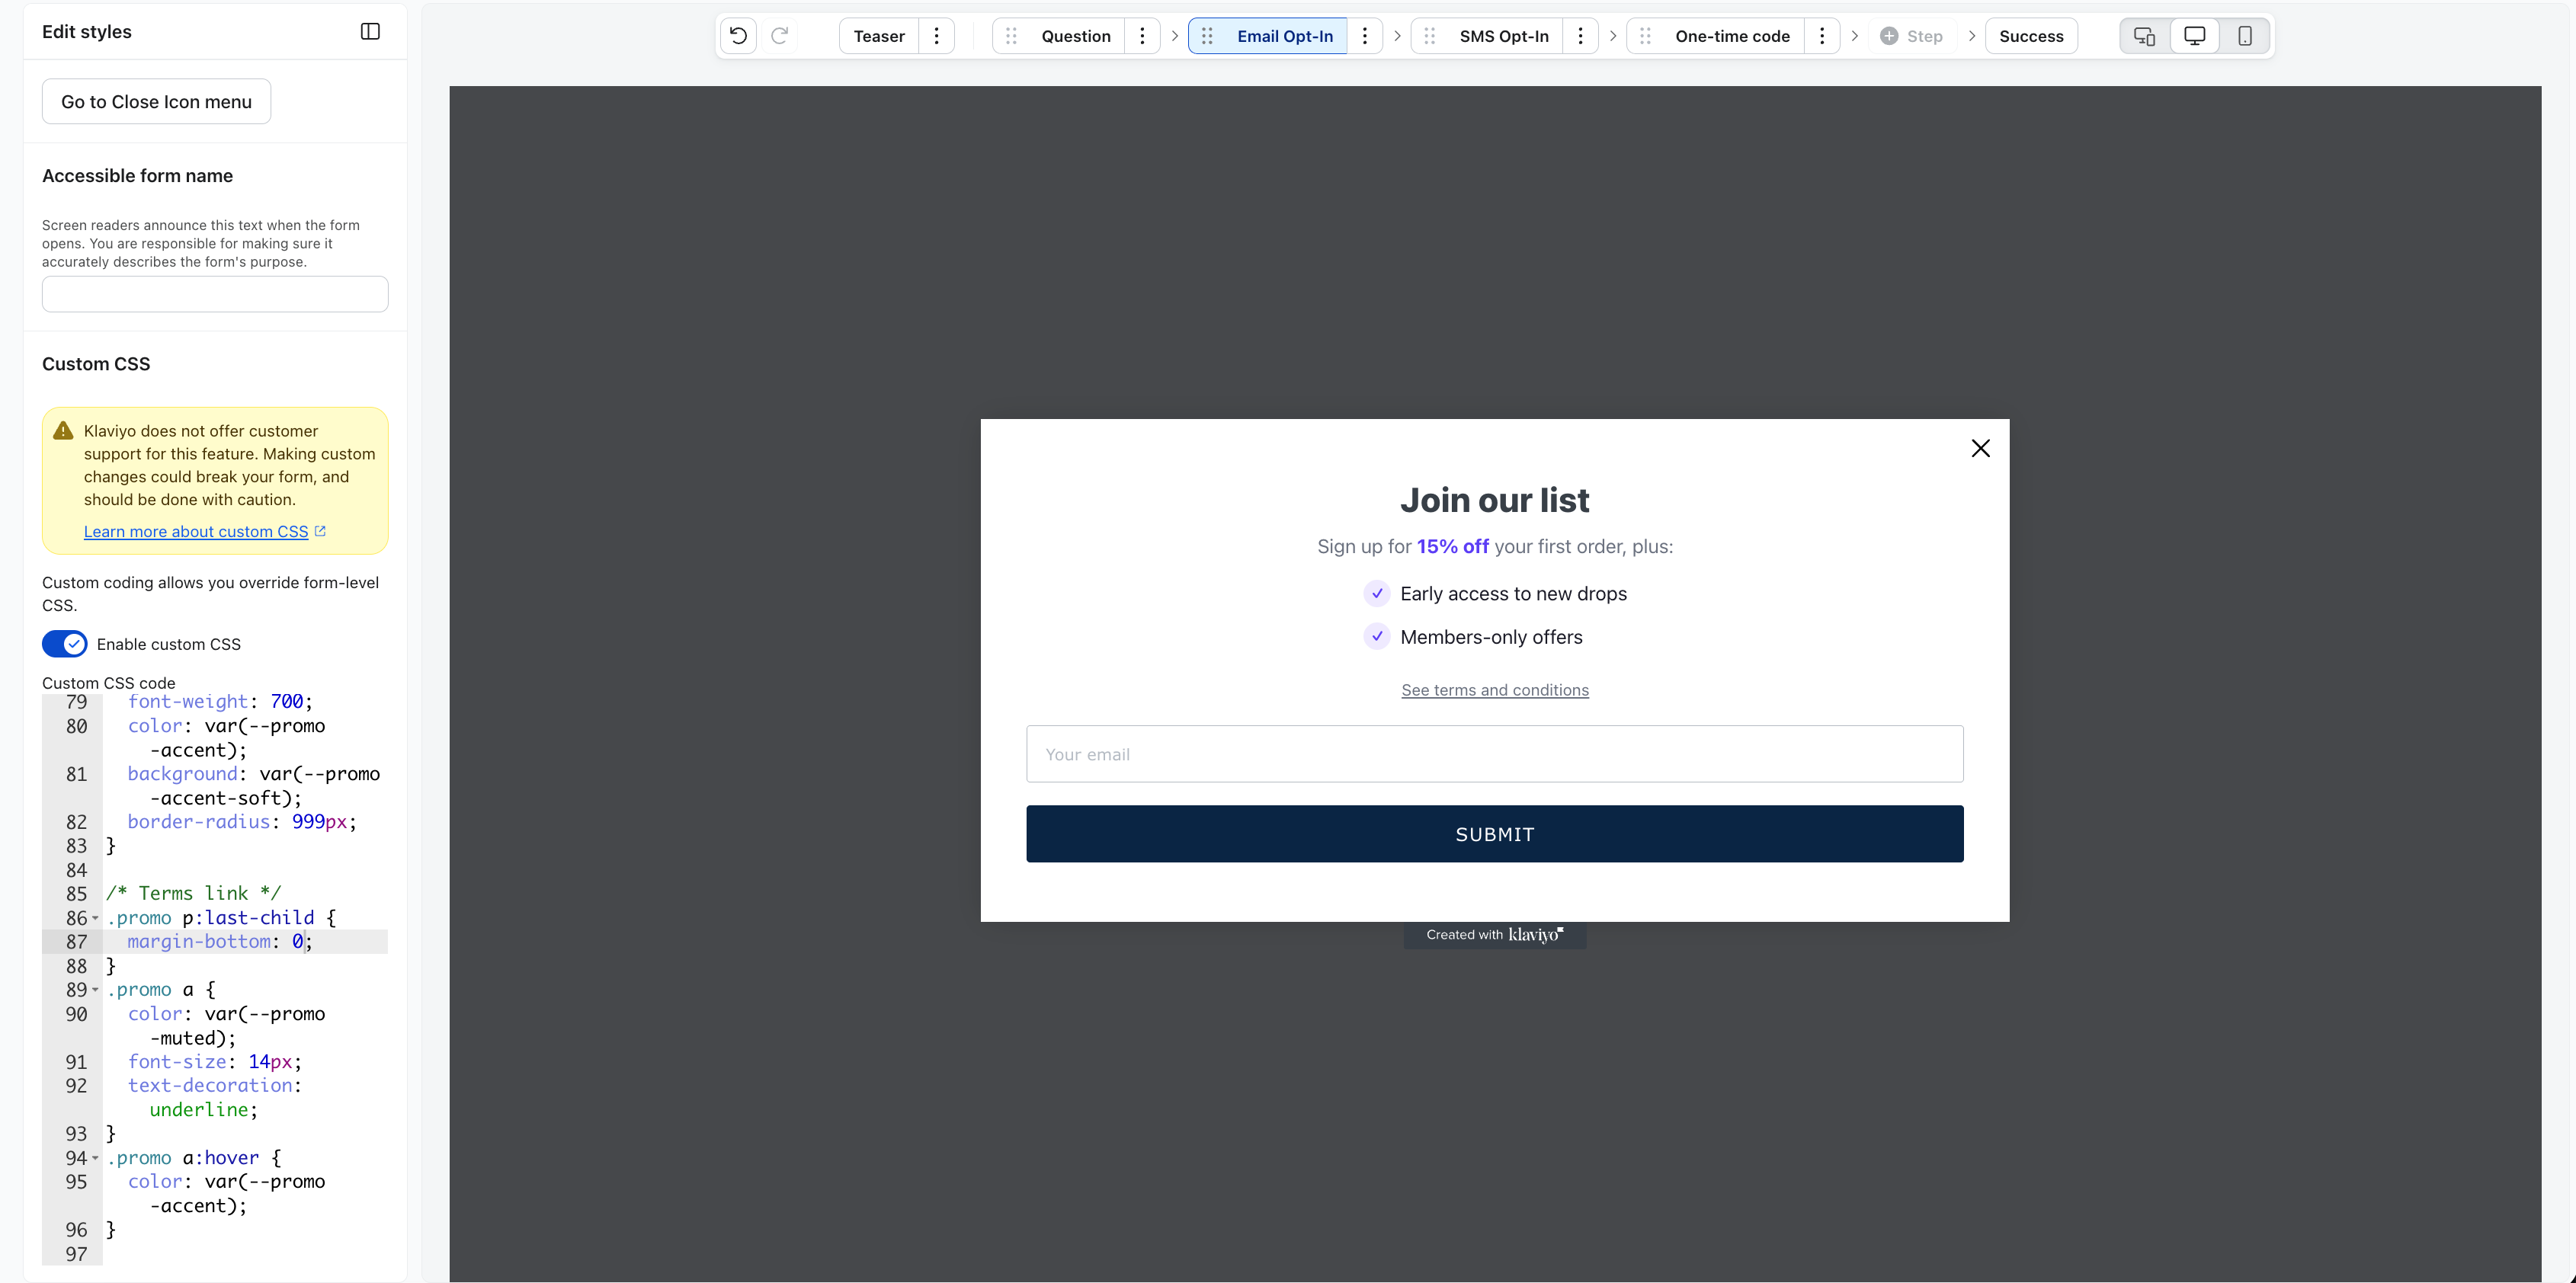Click the Email Opt-In drag handle
Viewport: 2576px width, 1283px height.
click(1207, 36)
